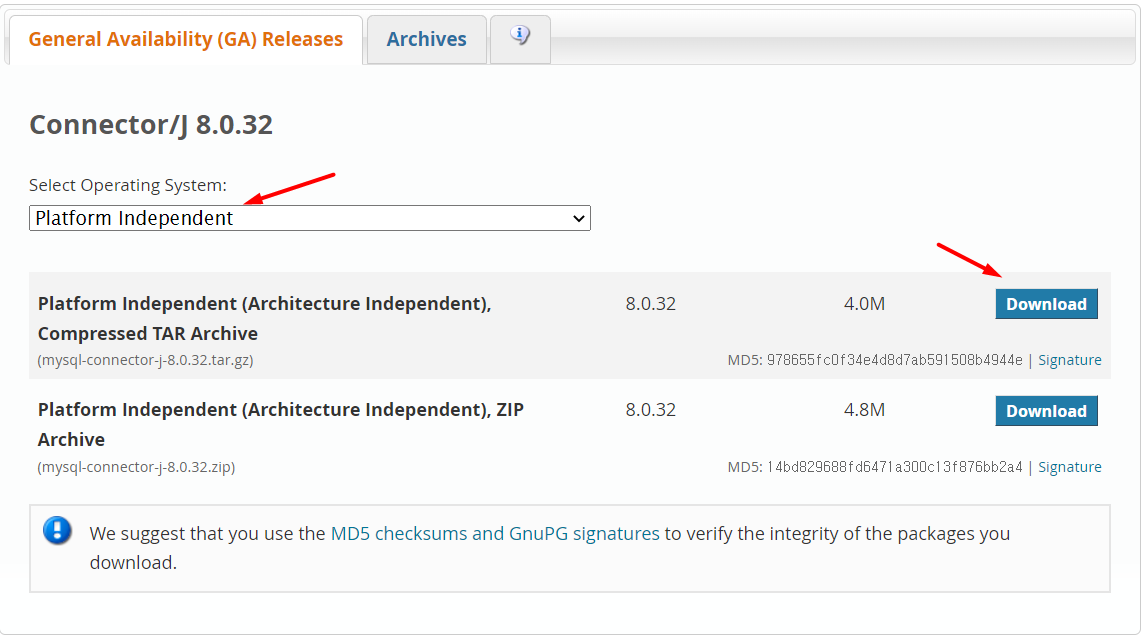The image size is (1141, 638).
Task: Click the blue exclamation notice icon
Action: 57,530
